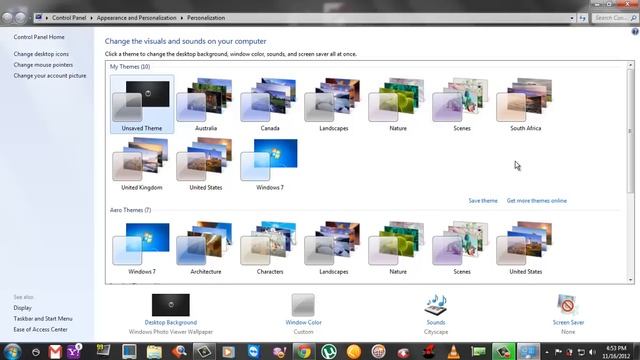Click Appearance and Personalization breadcrumb
The image size is (640, 360).
coord(136,18)
